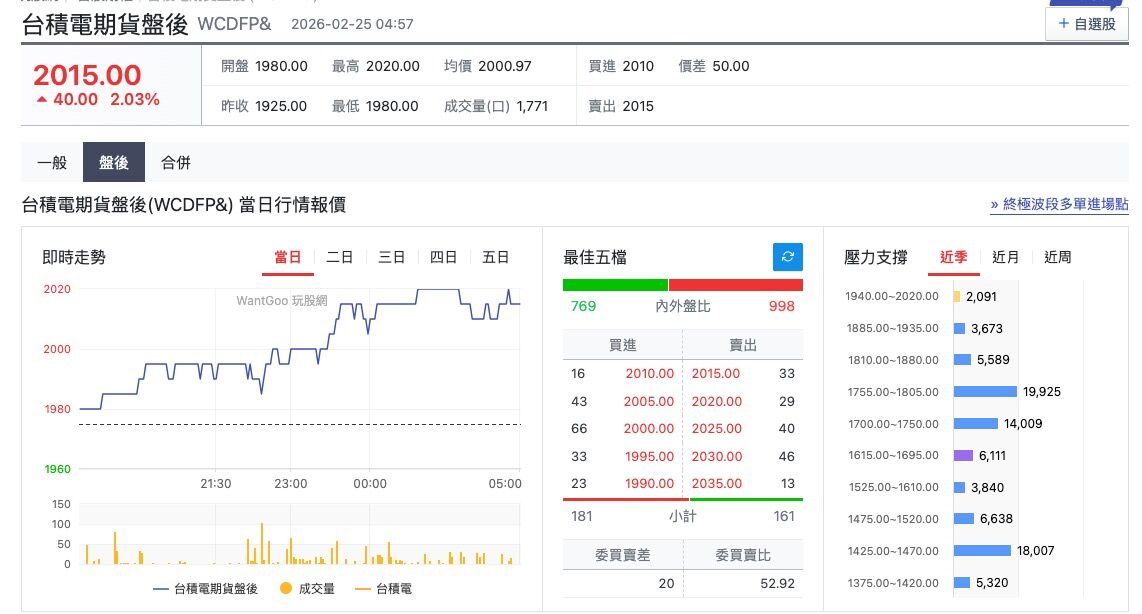Click the 自選股 add-to-watchlist button
The width and height of the screenshot is (1142, 614).
(x=1086, y=24)
